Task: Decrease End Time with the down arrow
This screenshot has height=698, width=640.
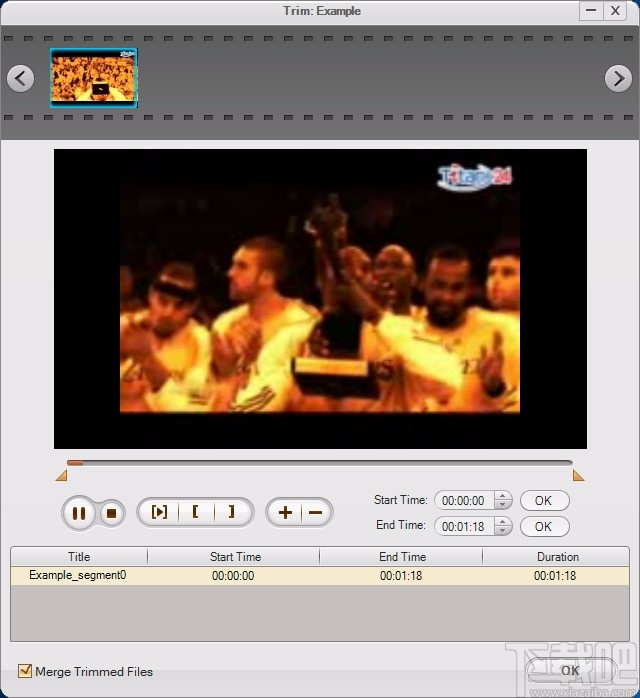Action: [502, 531]
